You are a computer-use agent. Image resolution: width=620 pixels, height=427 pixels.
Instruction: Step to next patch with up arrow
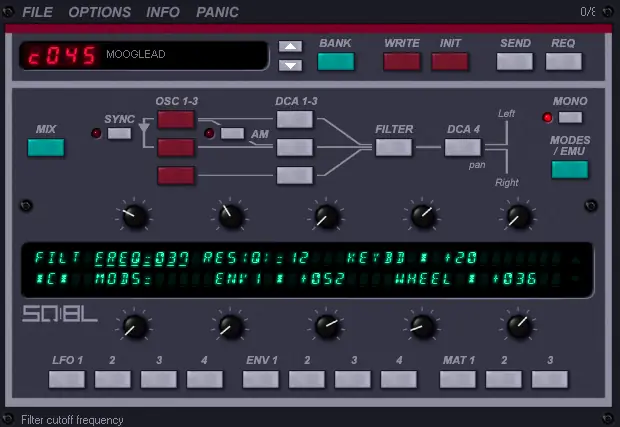coord(290,46)
